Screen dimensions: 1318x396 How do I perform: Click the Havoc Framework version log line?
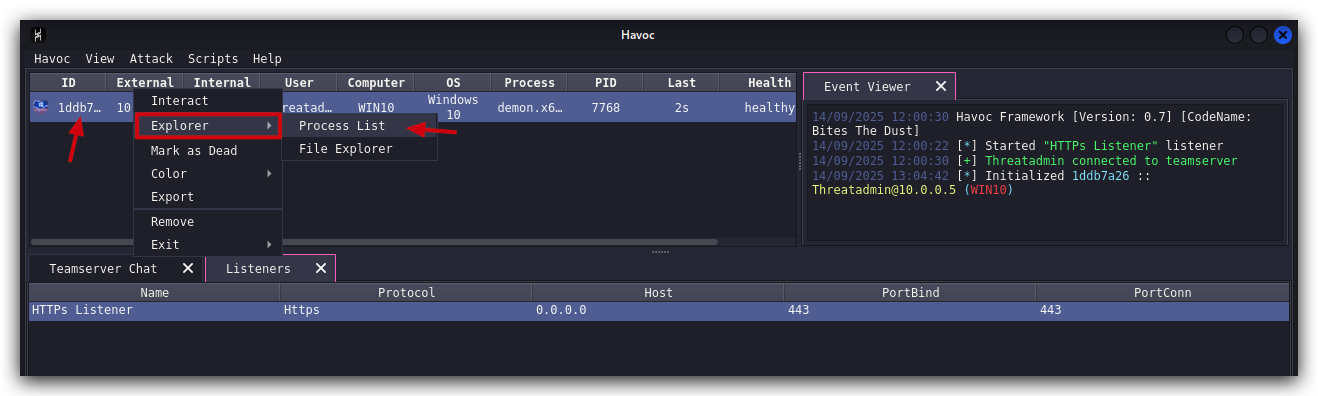click(1031, 124)
